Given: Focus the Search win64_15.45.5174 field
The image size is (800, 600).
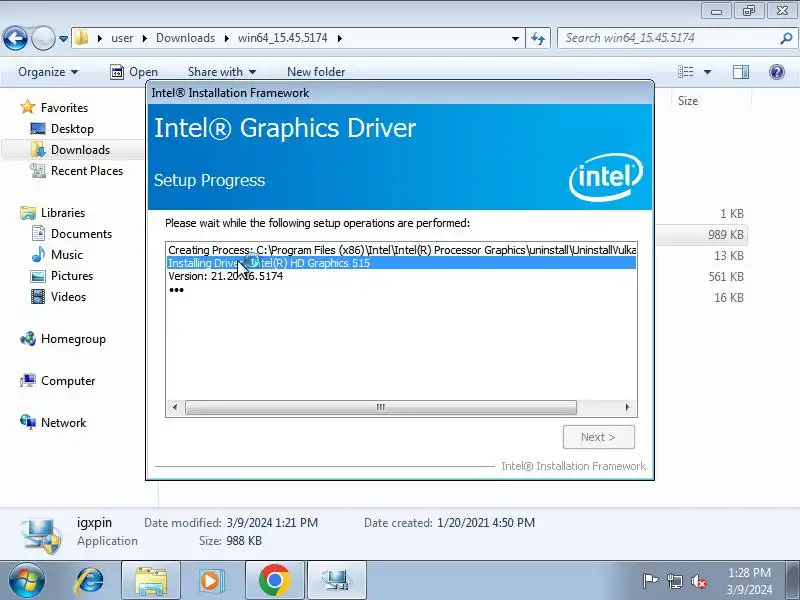Looking at the screenshot, I should click(668, 38).
